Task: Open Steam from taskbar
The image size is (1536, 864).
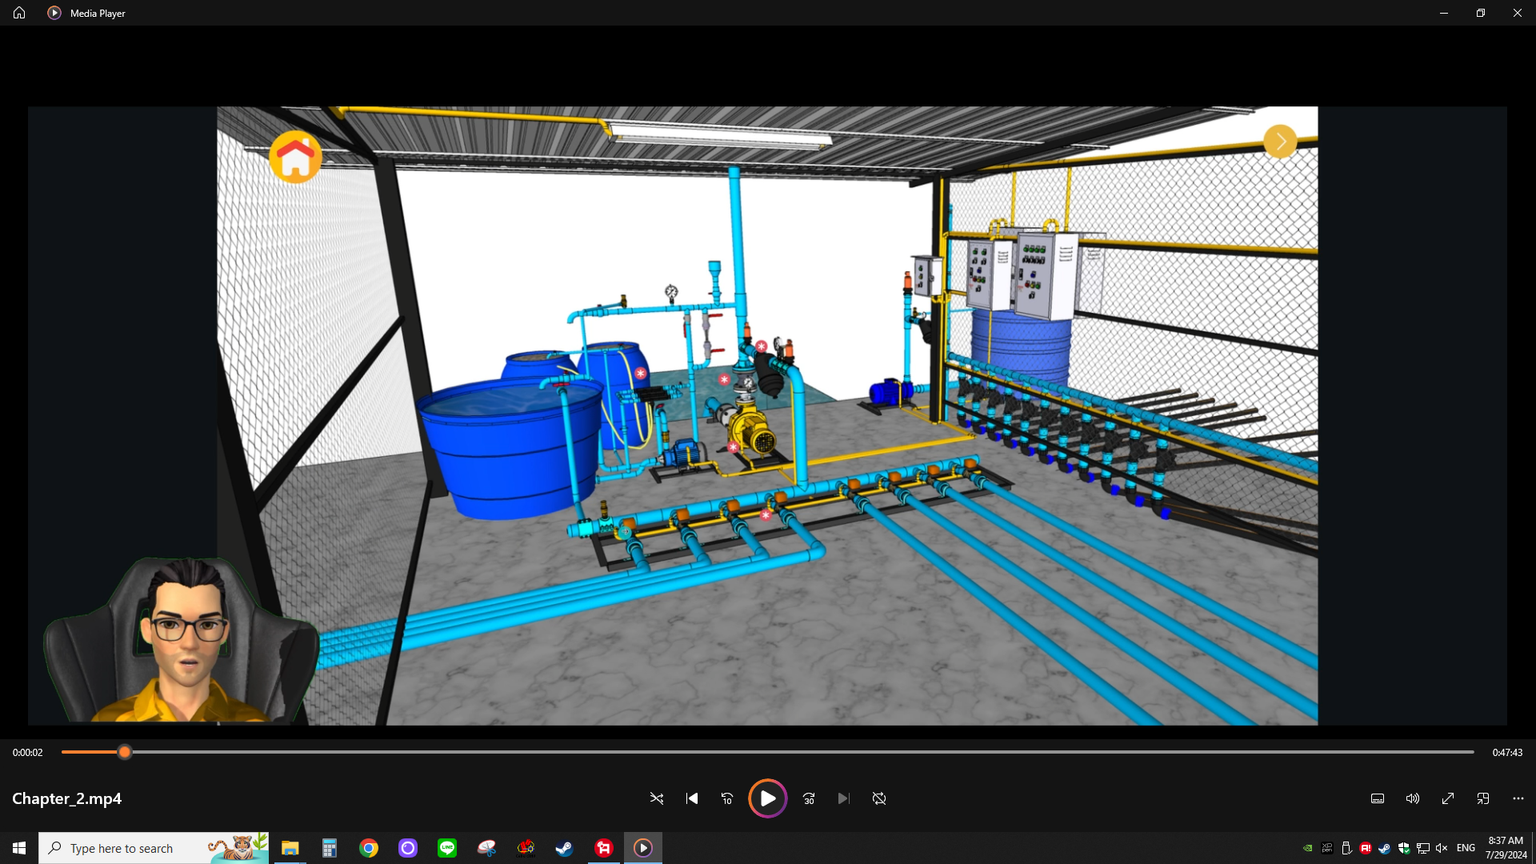Action: (x=564, y=848)
